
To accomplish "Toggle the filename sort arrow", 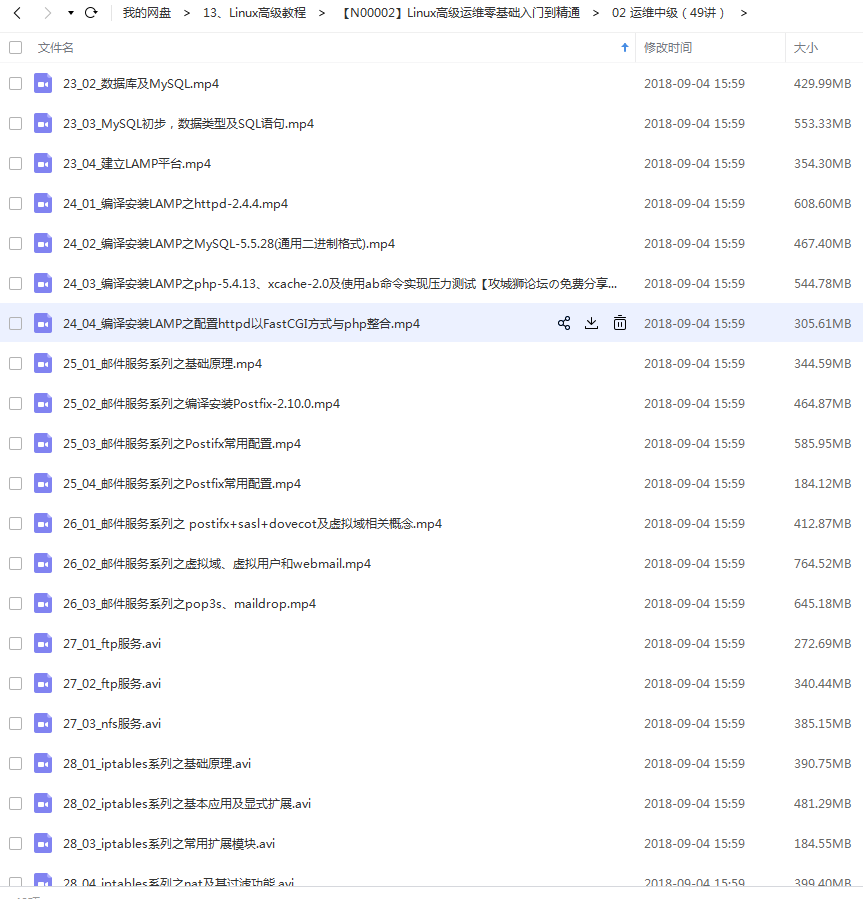I will (x=624, y=48).
